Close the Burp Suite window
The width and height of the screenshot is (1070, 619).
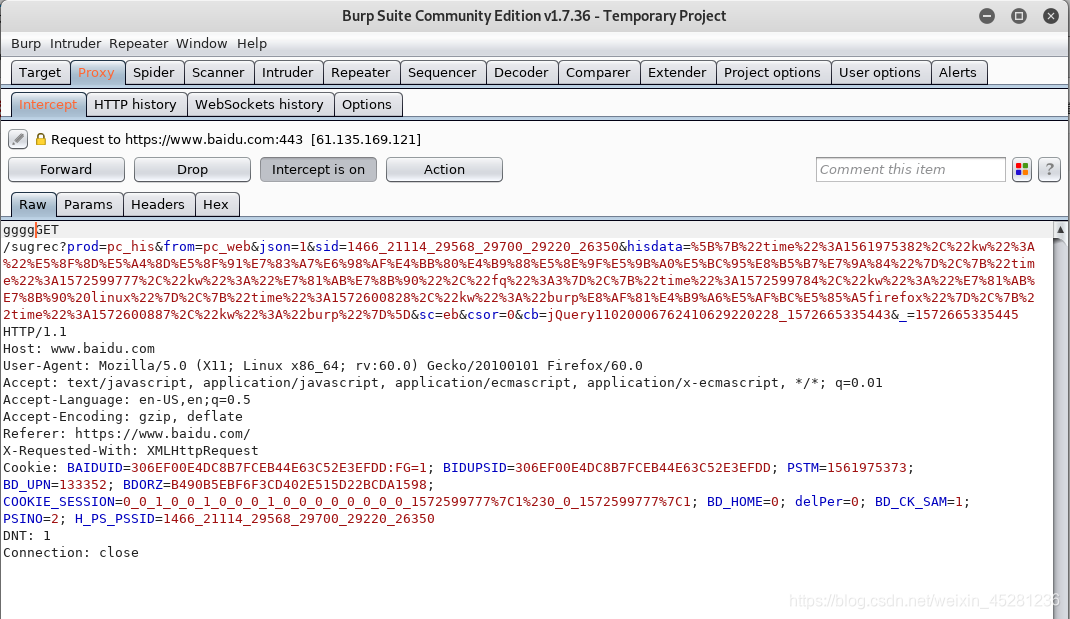point(1051,16)
